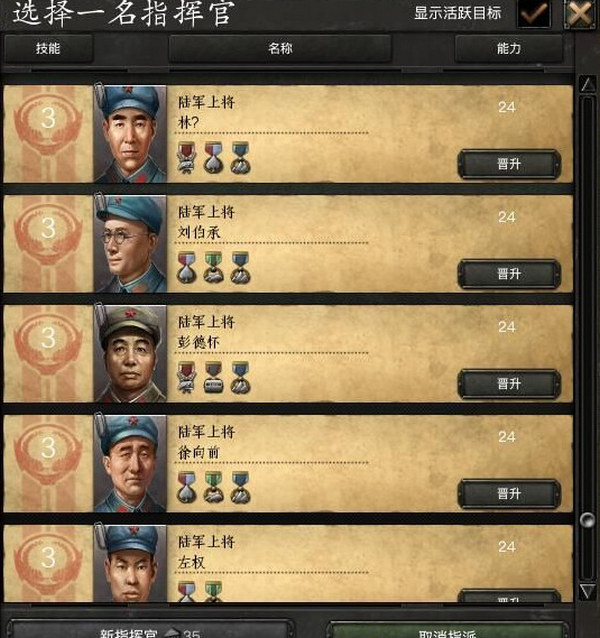Toggle 显示活跃目标 checkbox

pos(533,13)
